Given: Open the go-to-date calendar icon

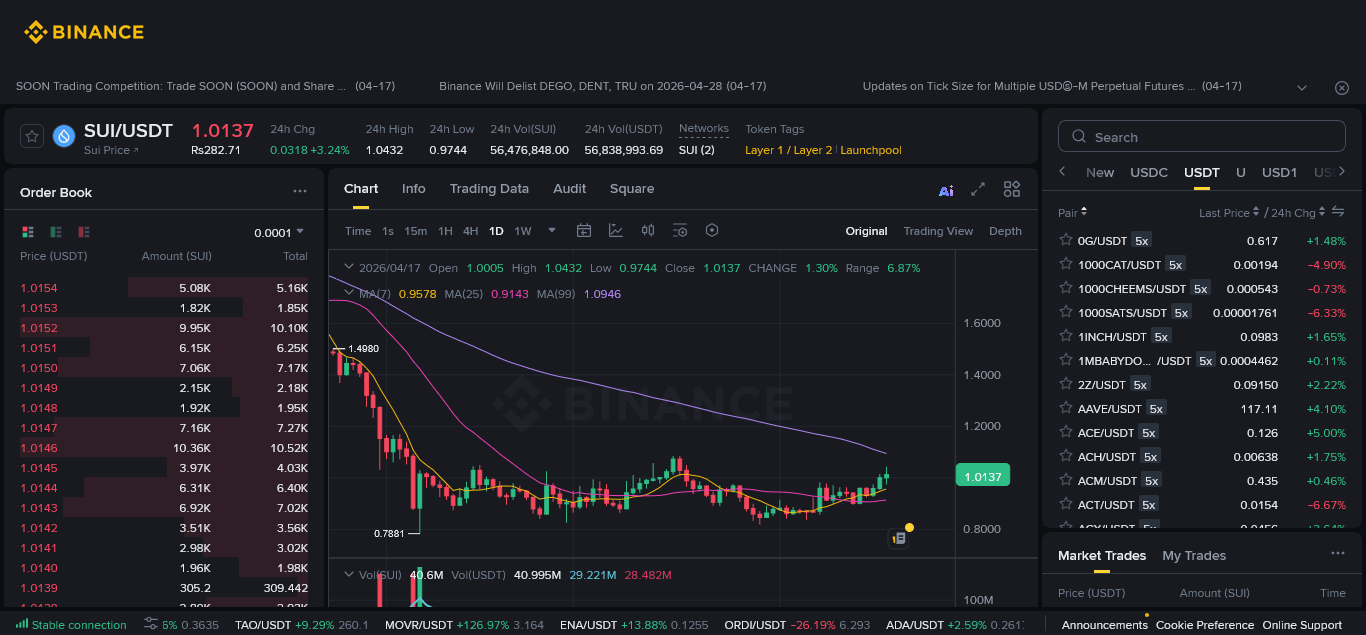Looking at the screenshot, I should [x=584, y=231].
